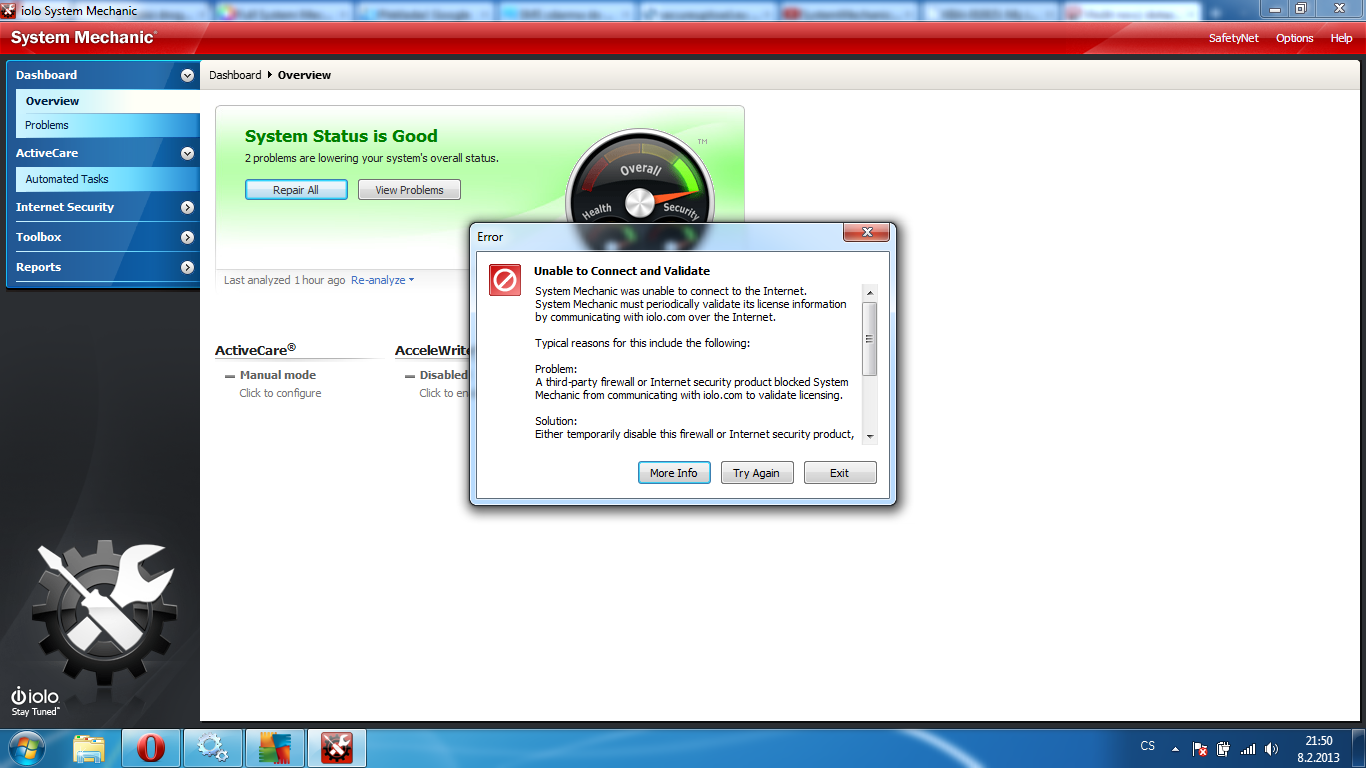Click the Action Center flag tray icon
The height and width of the screenshot is (768, 1366).
[1200, 748]
